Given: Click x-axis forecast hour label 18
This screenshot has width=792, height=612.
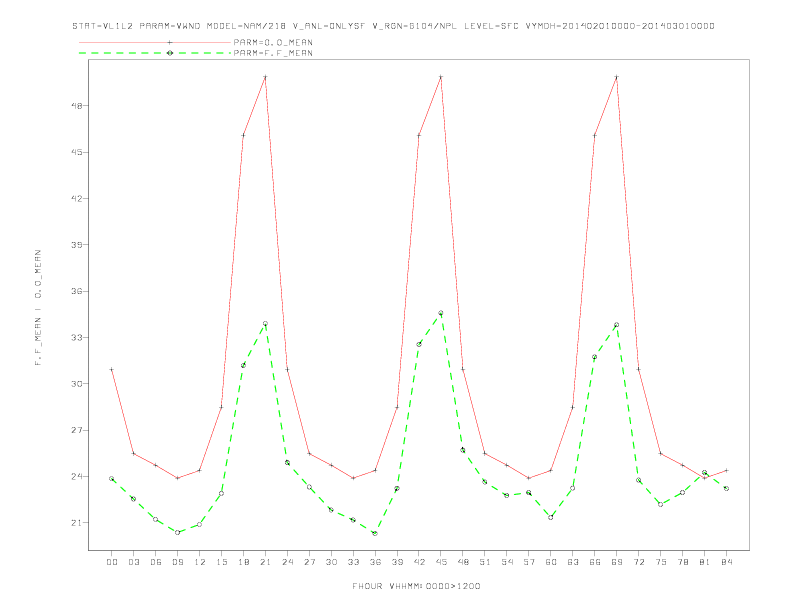Looking at the screenshot, I should click(x=243, y=562).
